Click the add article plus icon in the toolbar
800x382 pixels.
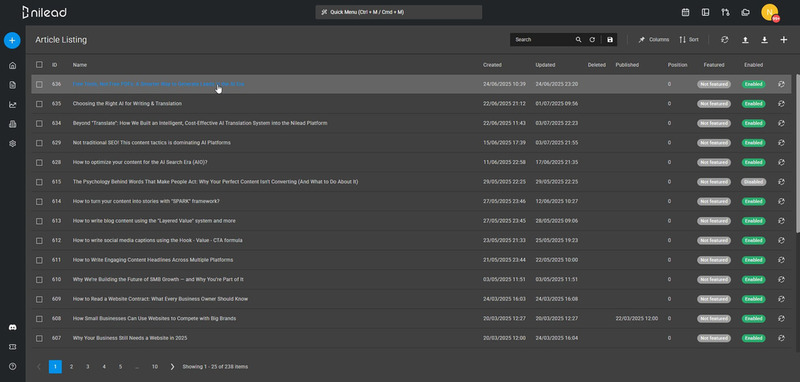coord(784,40)
